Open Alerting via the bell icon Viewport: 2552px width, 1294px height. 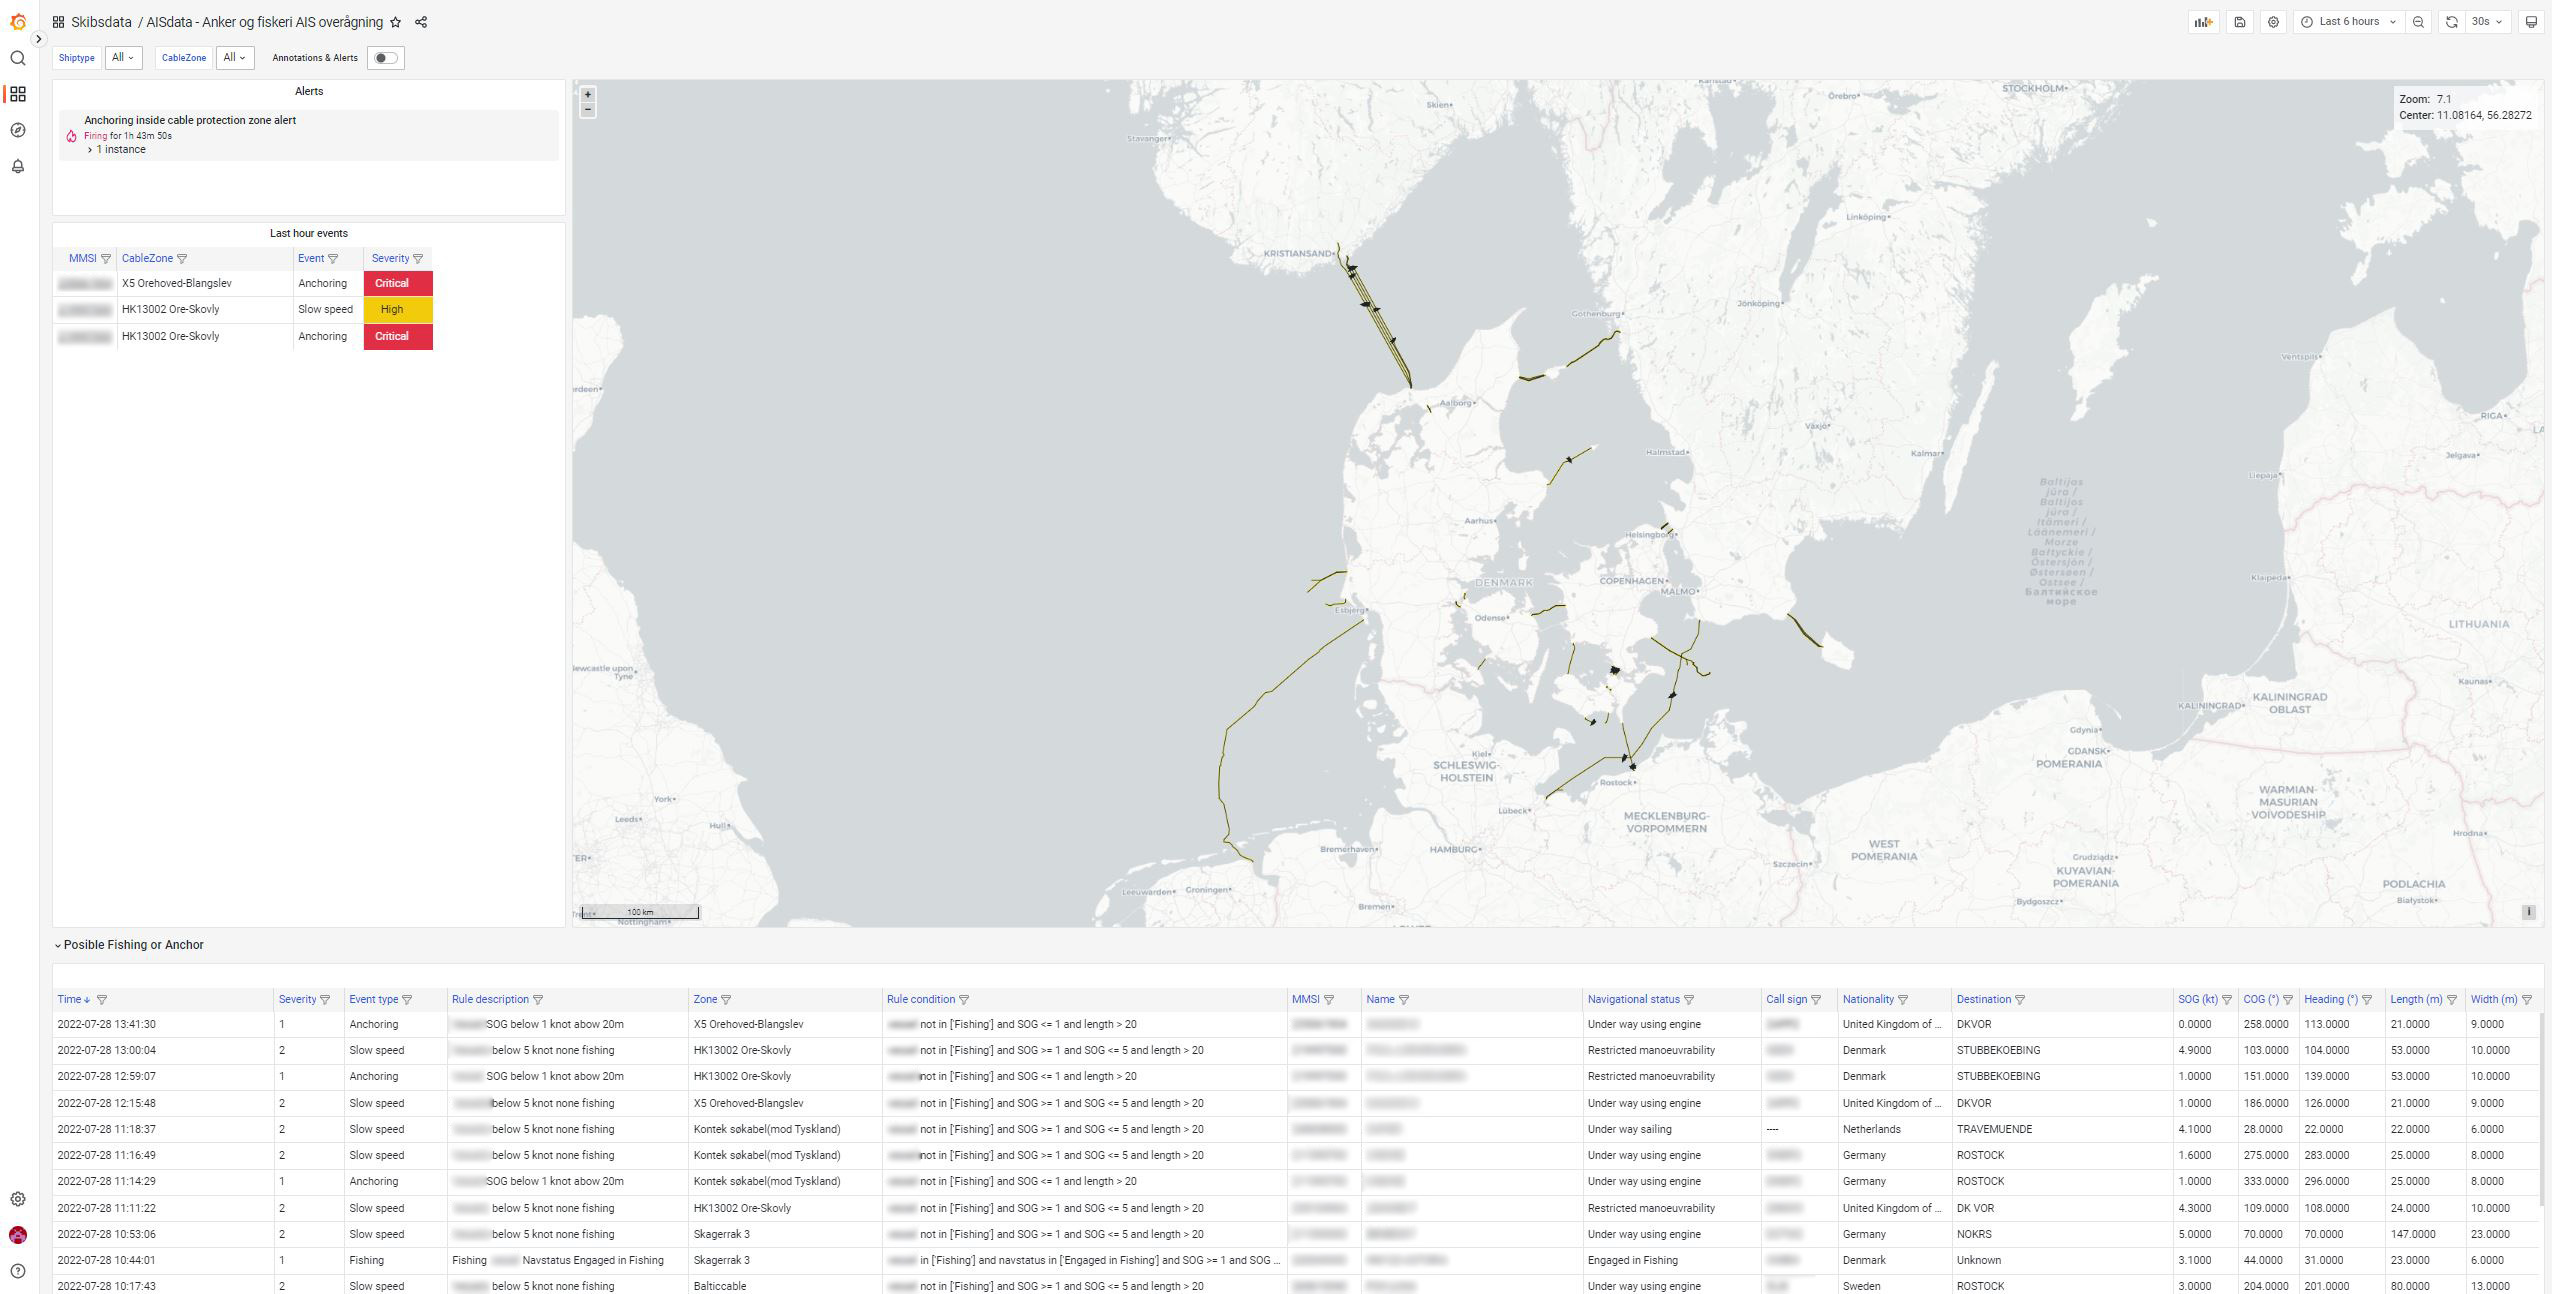coord(17,166)
